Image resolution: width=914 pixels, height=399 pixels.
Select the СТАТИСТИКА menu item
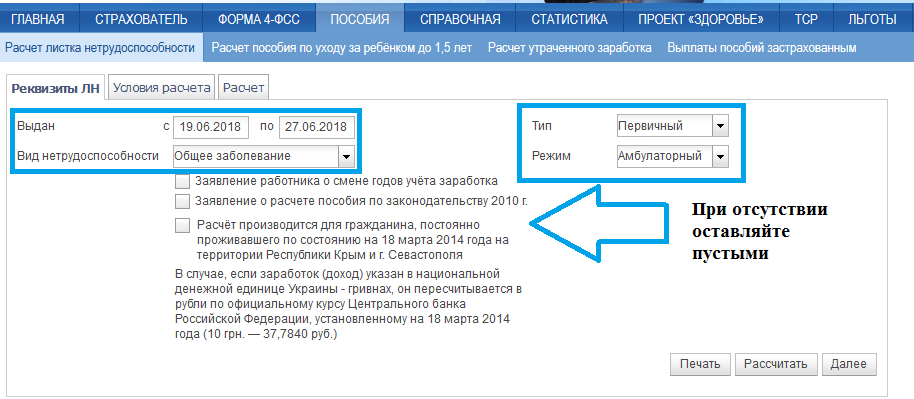tap(570, 19)
